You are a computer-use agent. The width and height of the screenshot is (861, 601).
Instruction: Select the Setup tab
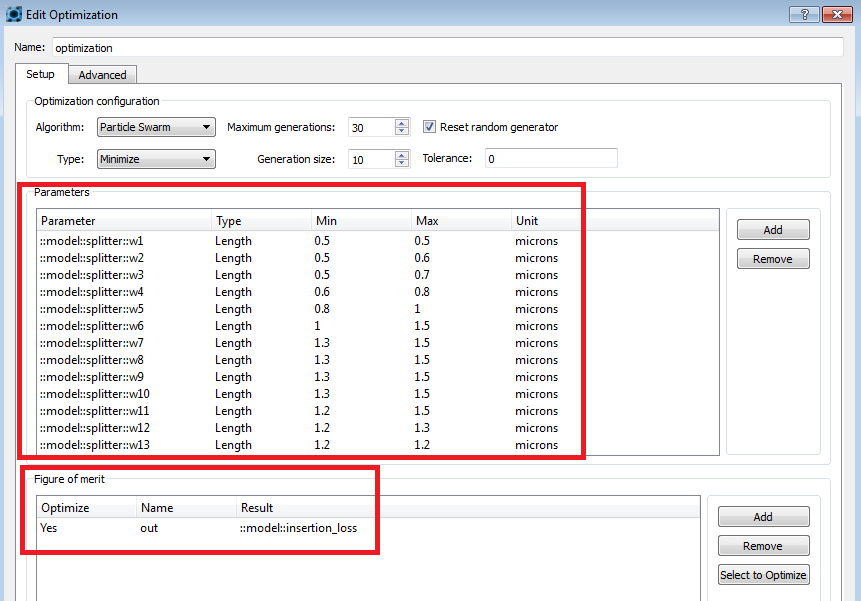41,74
